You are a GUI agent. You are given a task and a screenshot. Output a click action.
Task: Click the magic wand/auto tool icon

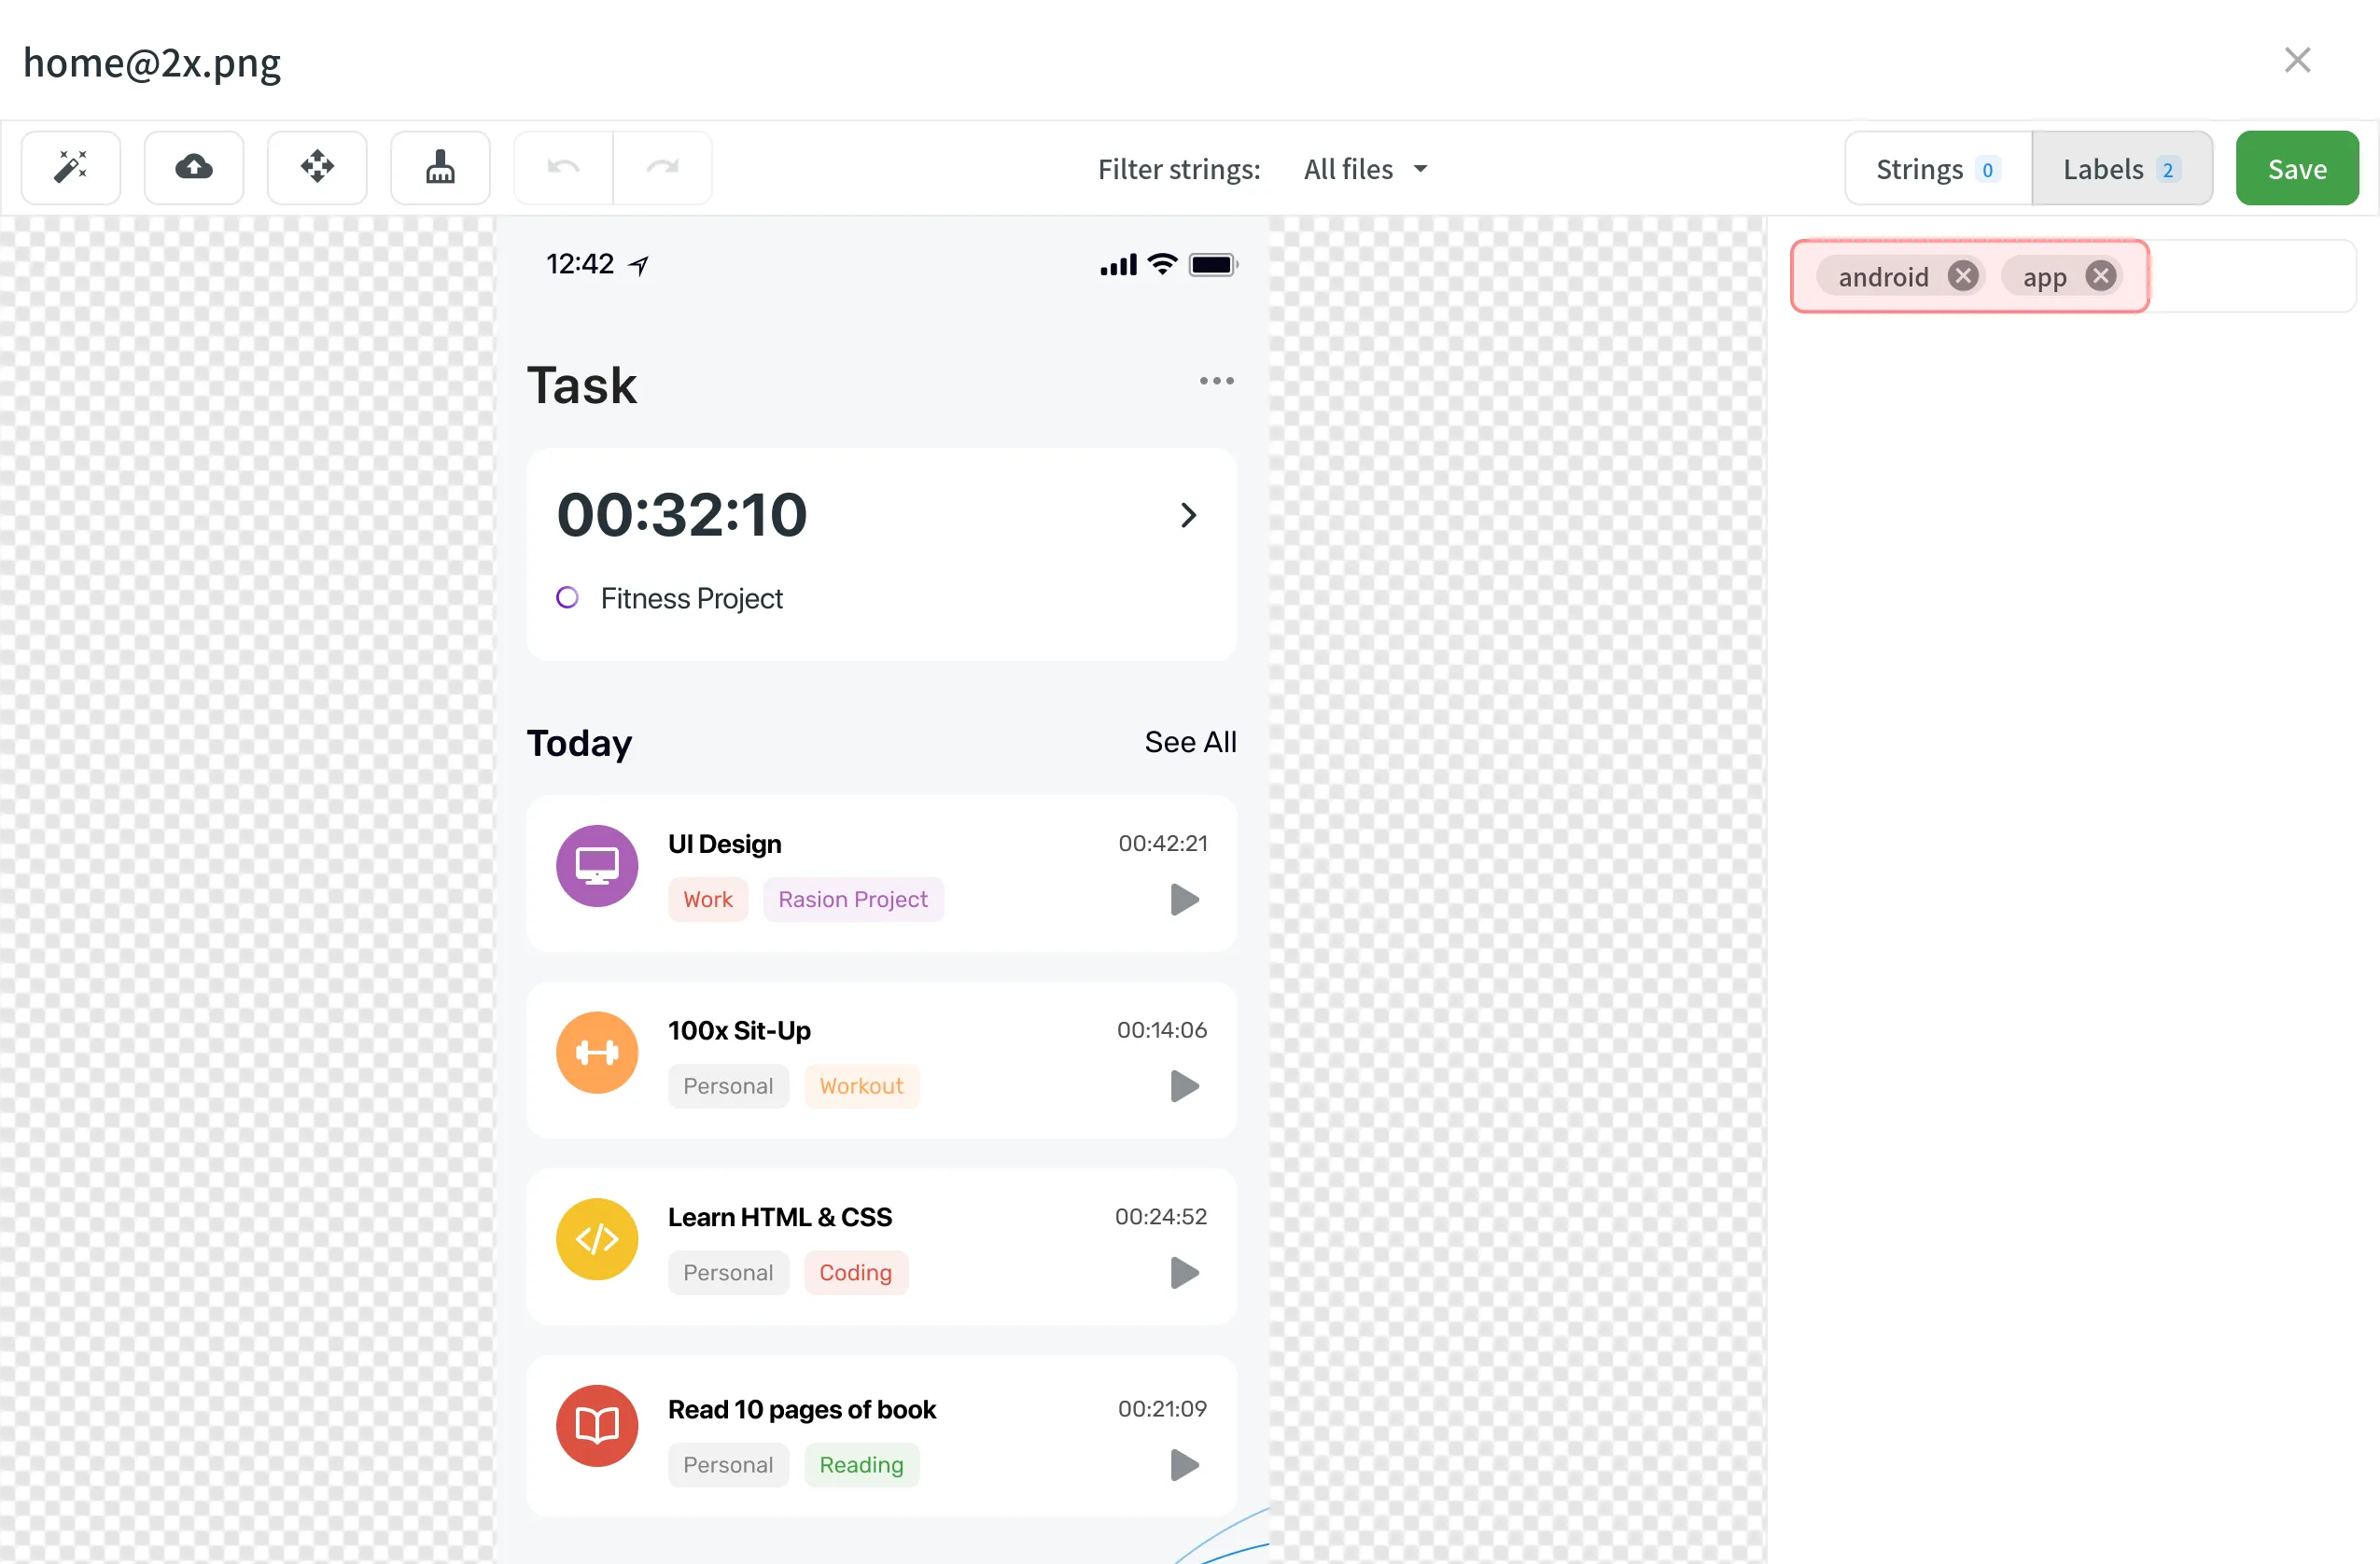tap(68, 168)
